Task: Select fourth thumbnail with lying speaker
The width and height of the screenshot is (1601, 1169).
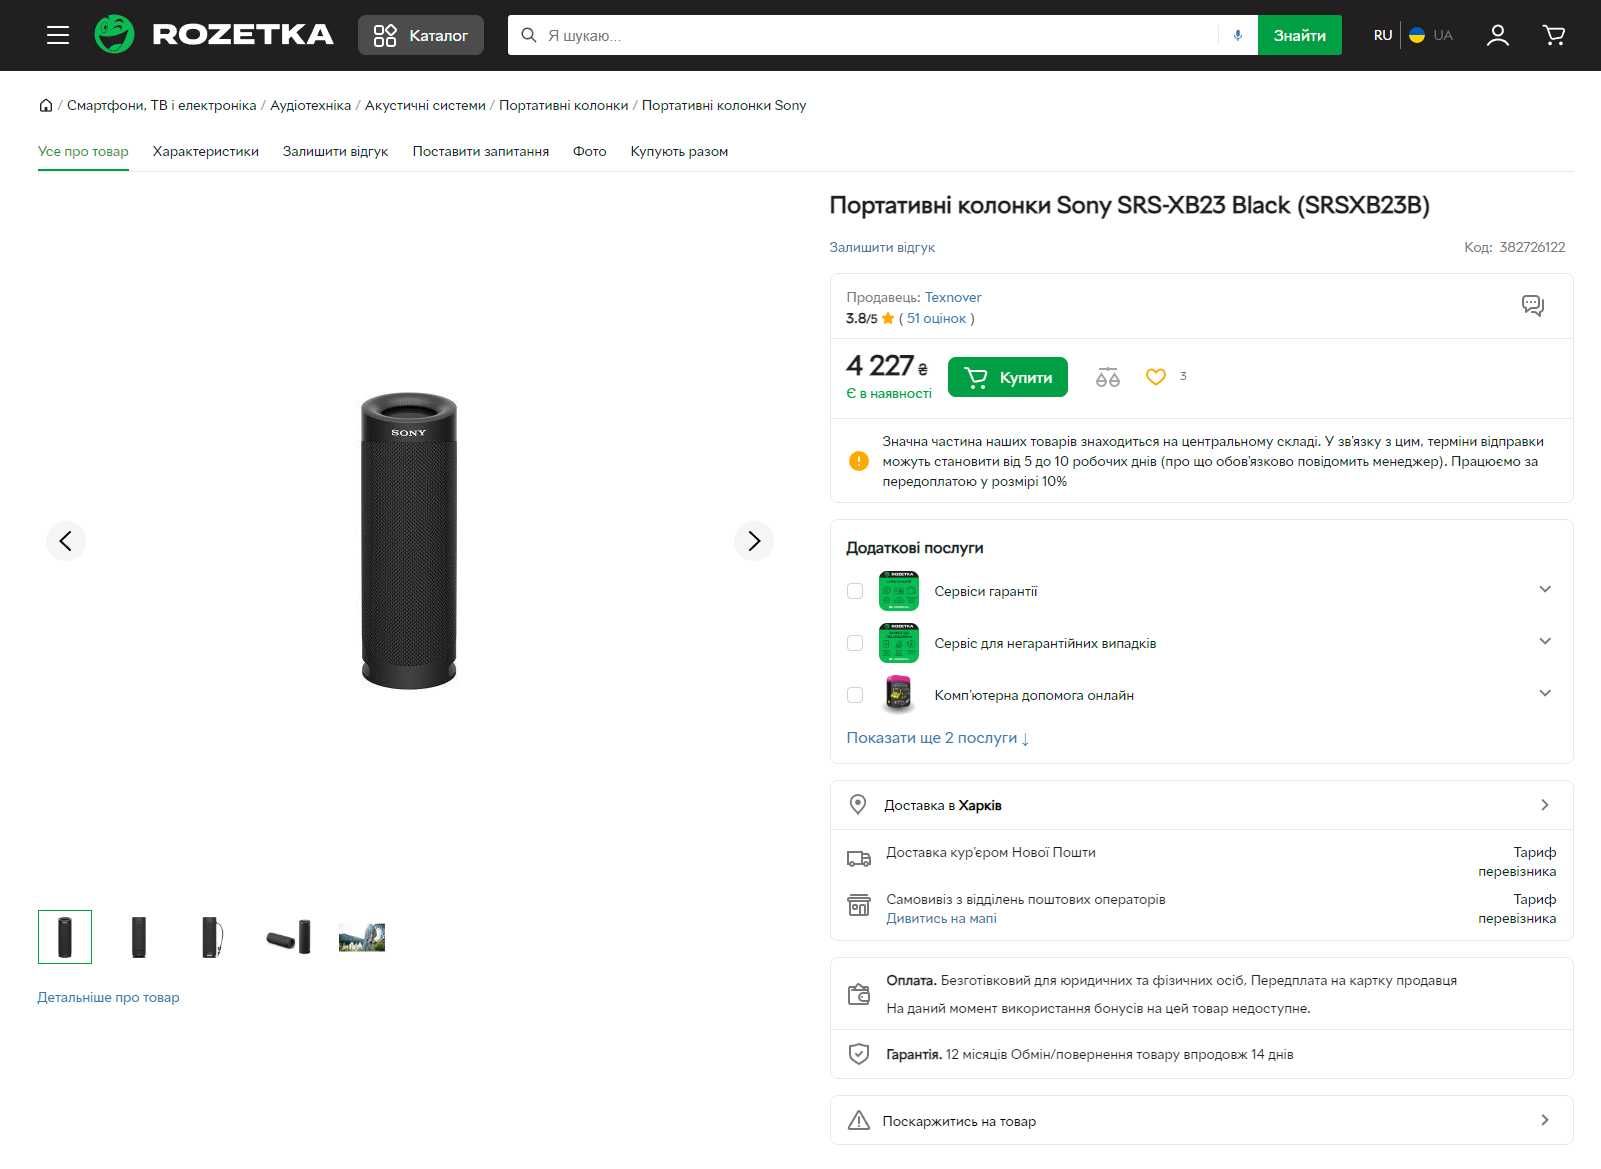Action: coord(288,937)
